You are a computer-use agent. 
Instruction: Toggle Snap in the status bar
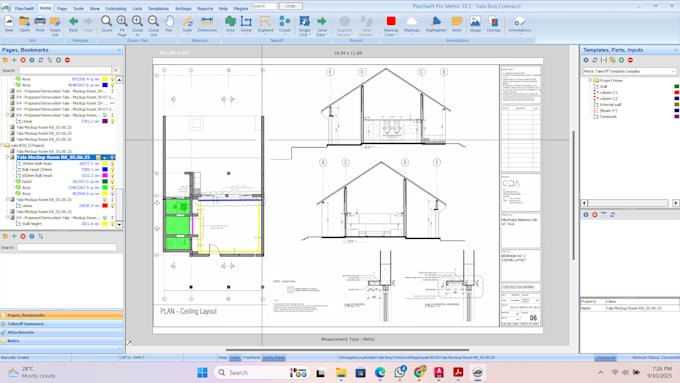(222, 358)
